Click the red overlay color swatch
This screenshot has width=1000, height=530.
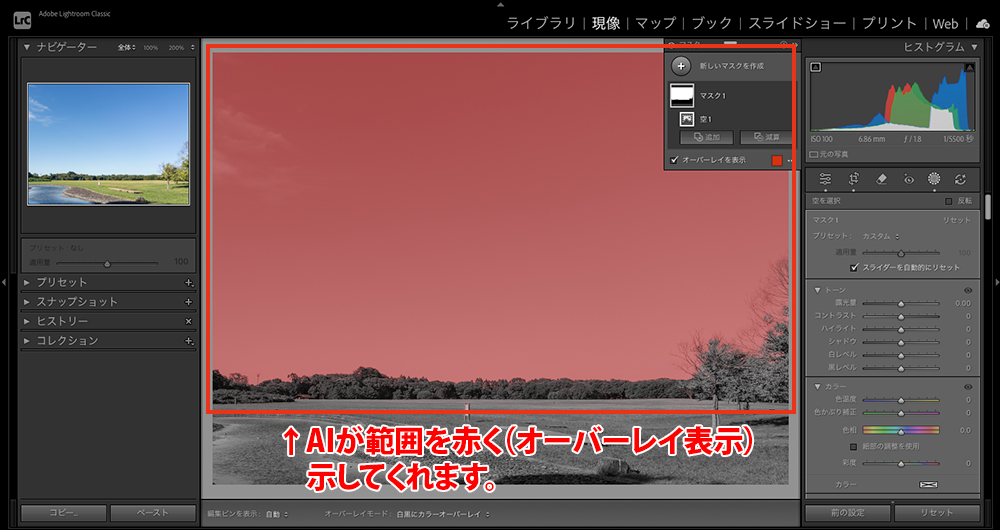777,161
